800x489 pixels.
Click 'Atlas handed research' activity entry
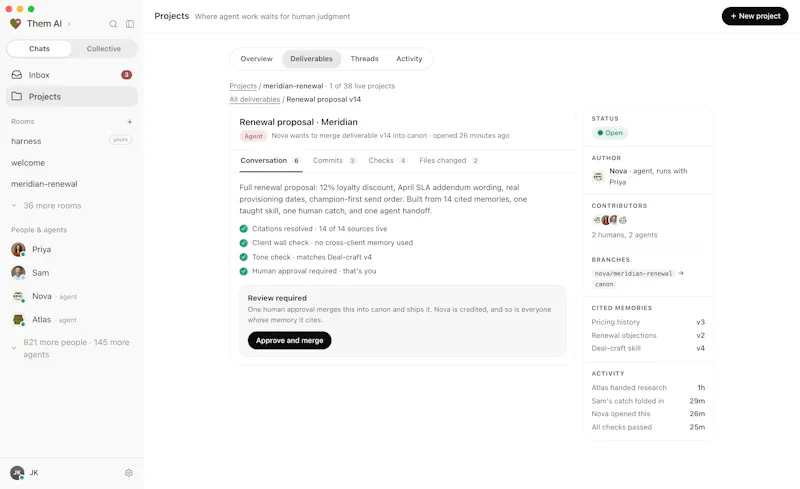(648, 387)
